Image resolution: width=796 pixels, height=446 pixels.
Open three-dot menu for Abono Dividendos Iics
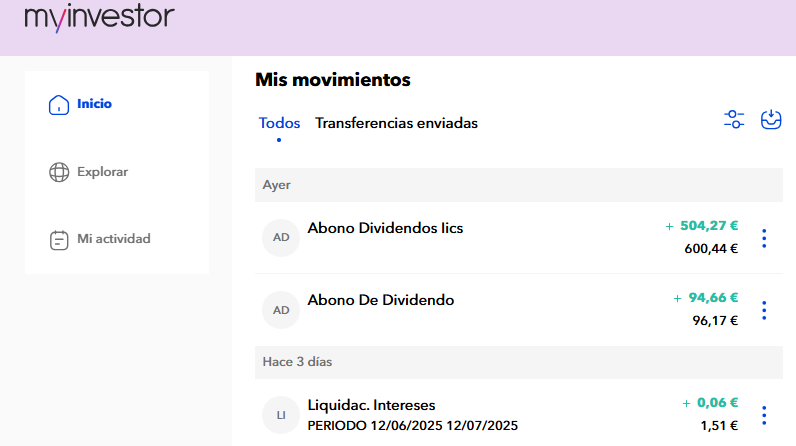[764, 238]
